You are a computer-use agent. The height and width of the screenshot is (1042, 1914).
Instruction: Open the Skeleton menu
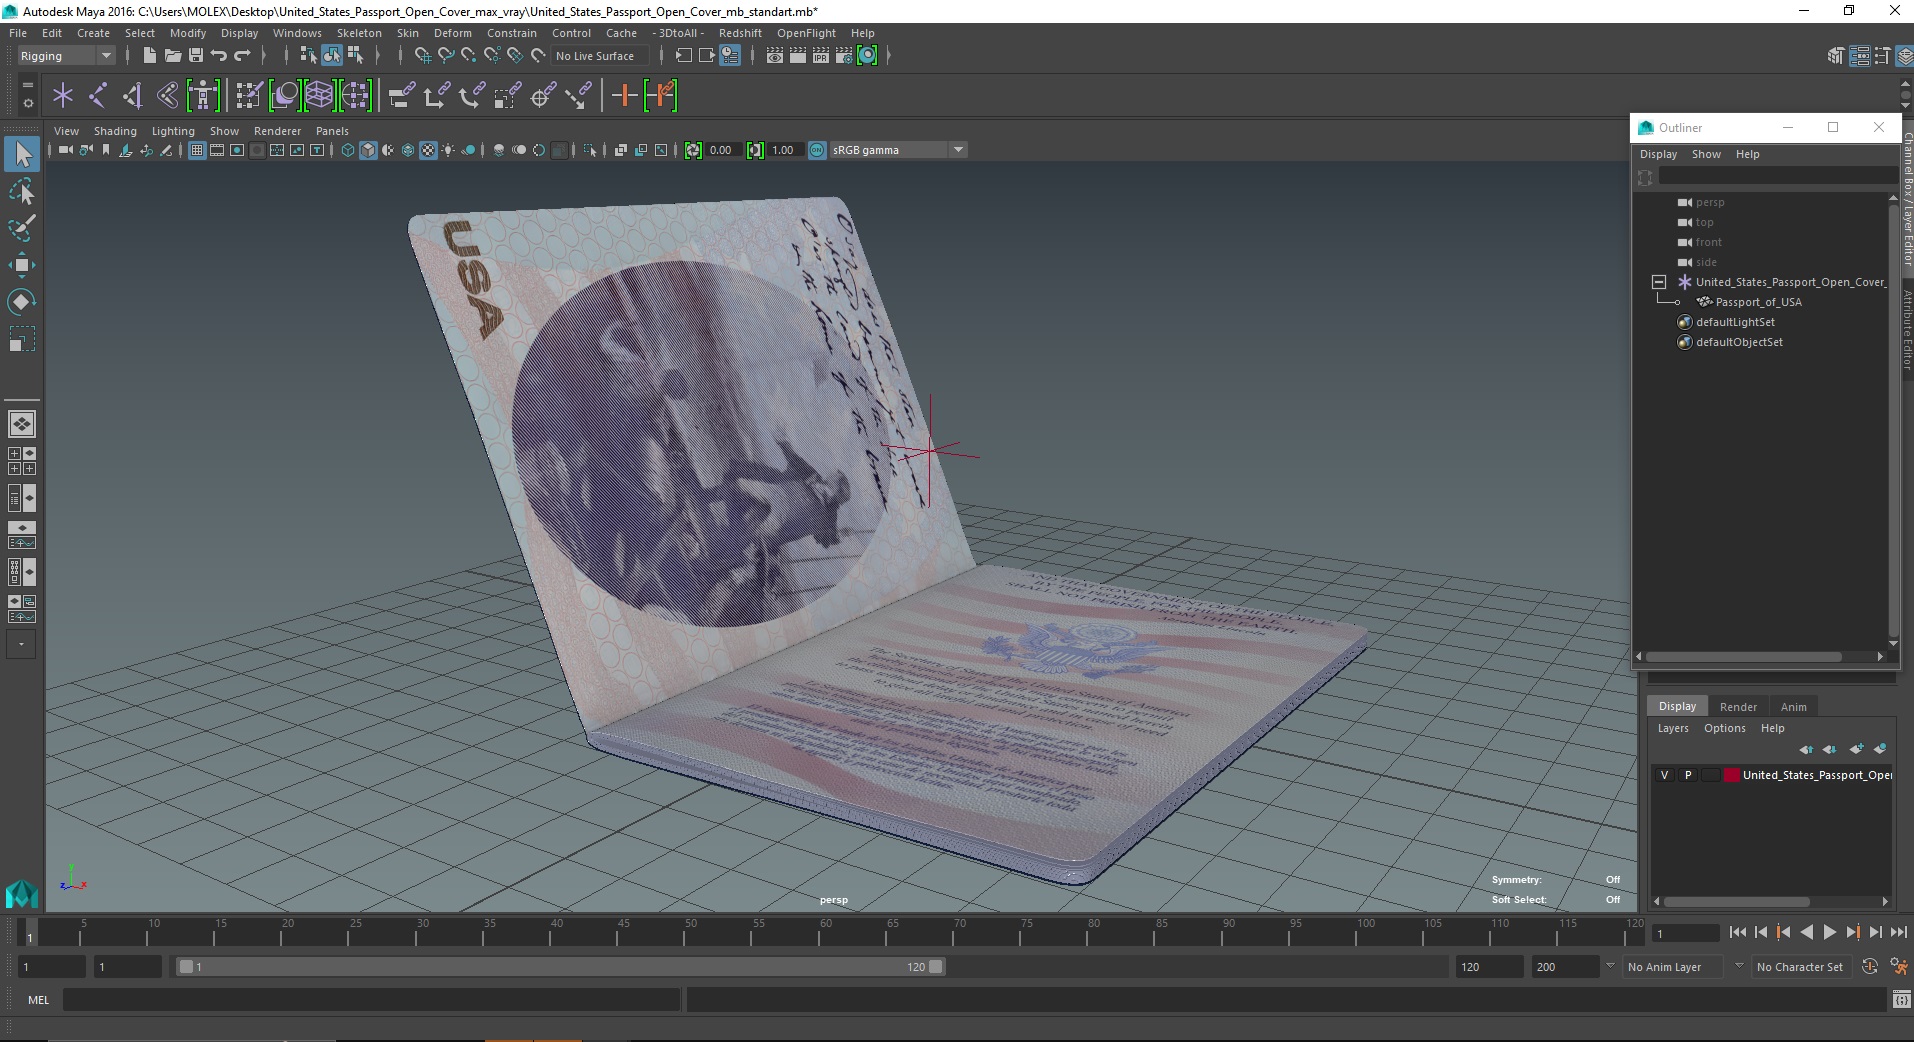coord(359,33)
